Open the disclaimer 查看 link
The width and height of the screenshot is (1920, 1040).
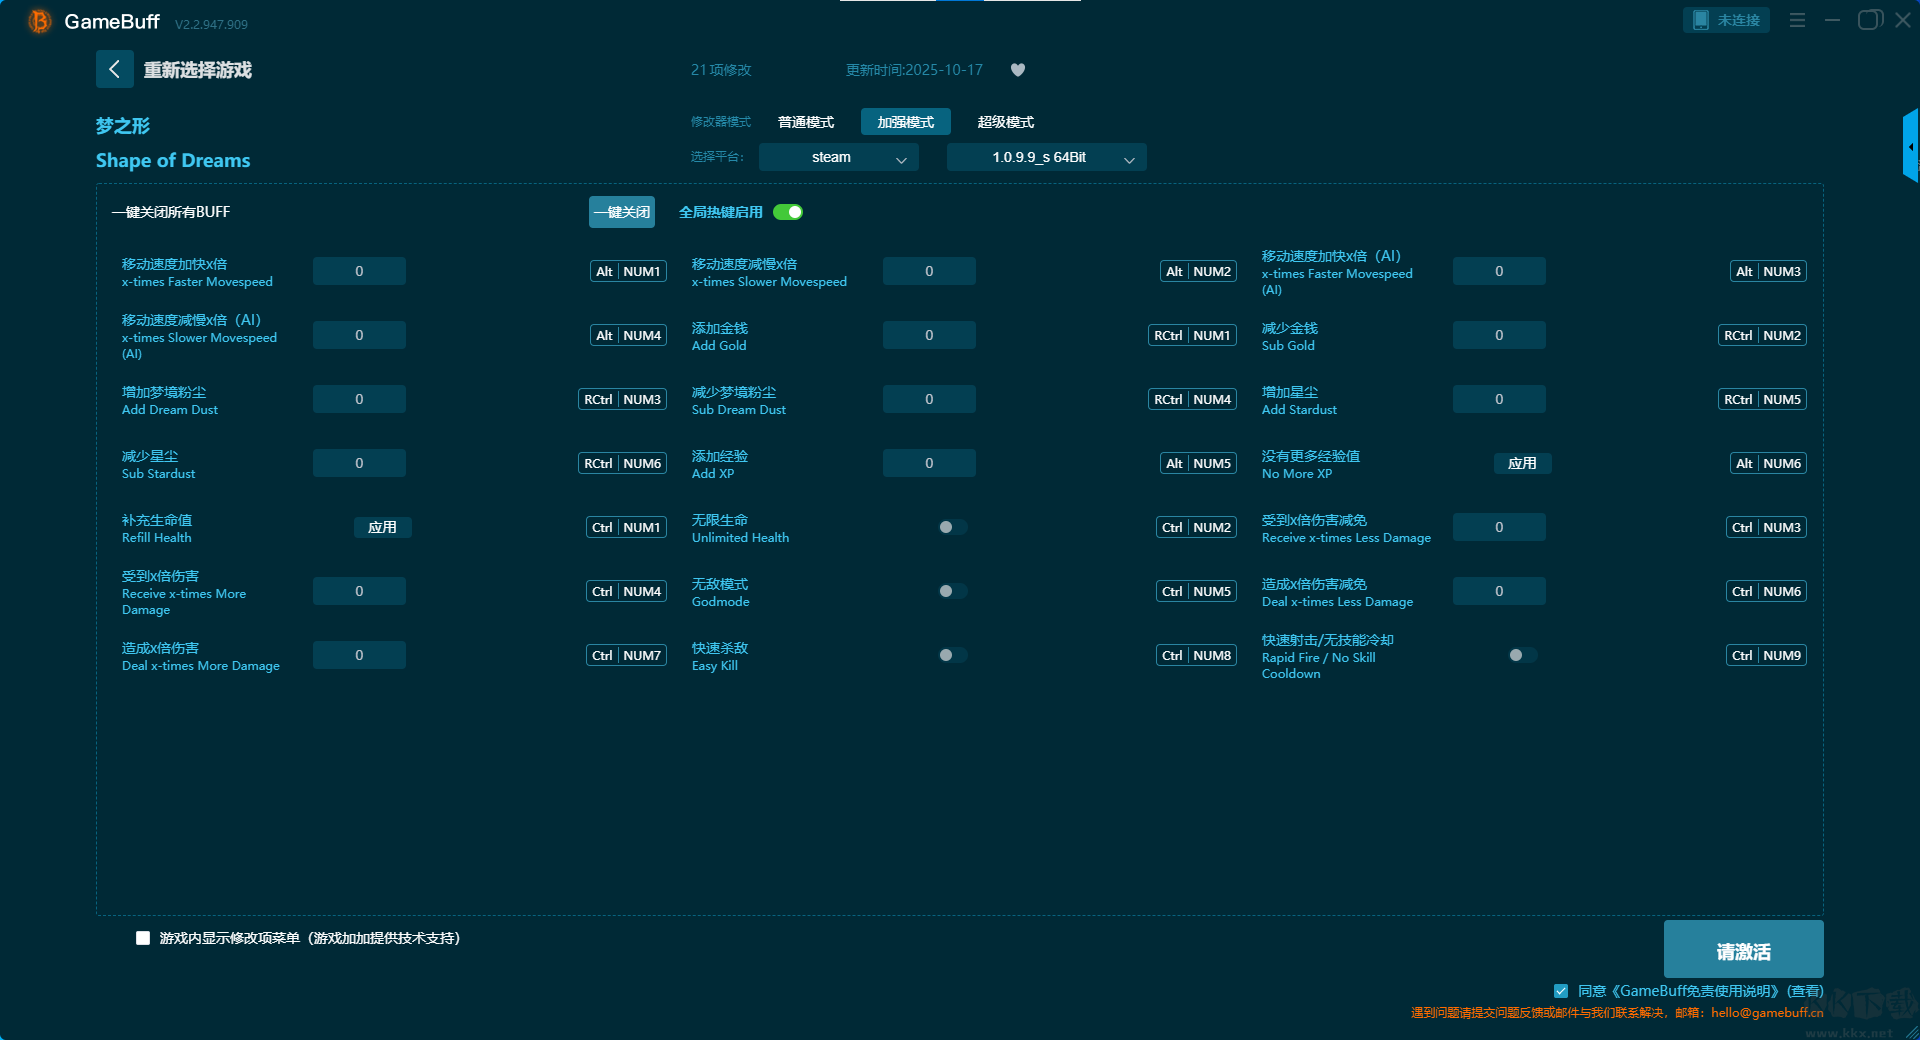[x=1805, y=991]
